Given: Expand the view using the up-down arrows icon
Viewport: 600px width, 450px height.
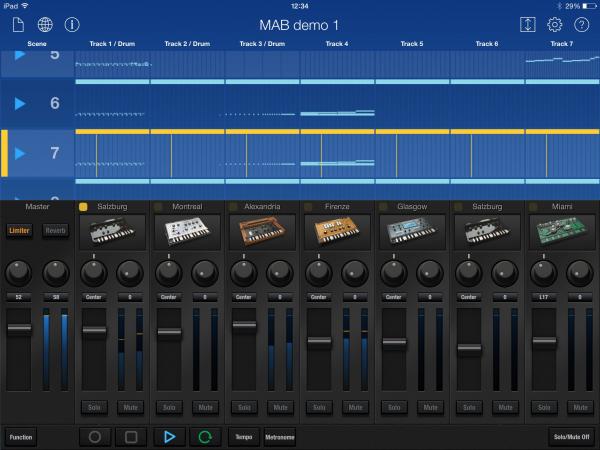Looking at the screenshot, I should pyautogui.click(x=529, y=24).
